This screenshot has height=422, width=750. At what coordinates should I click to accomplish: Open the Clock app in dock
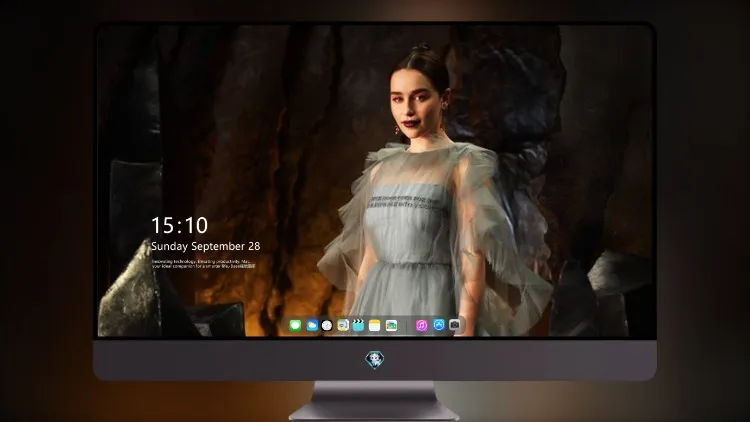pyautogui.click(x=327, y=325)
